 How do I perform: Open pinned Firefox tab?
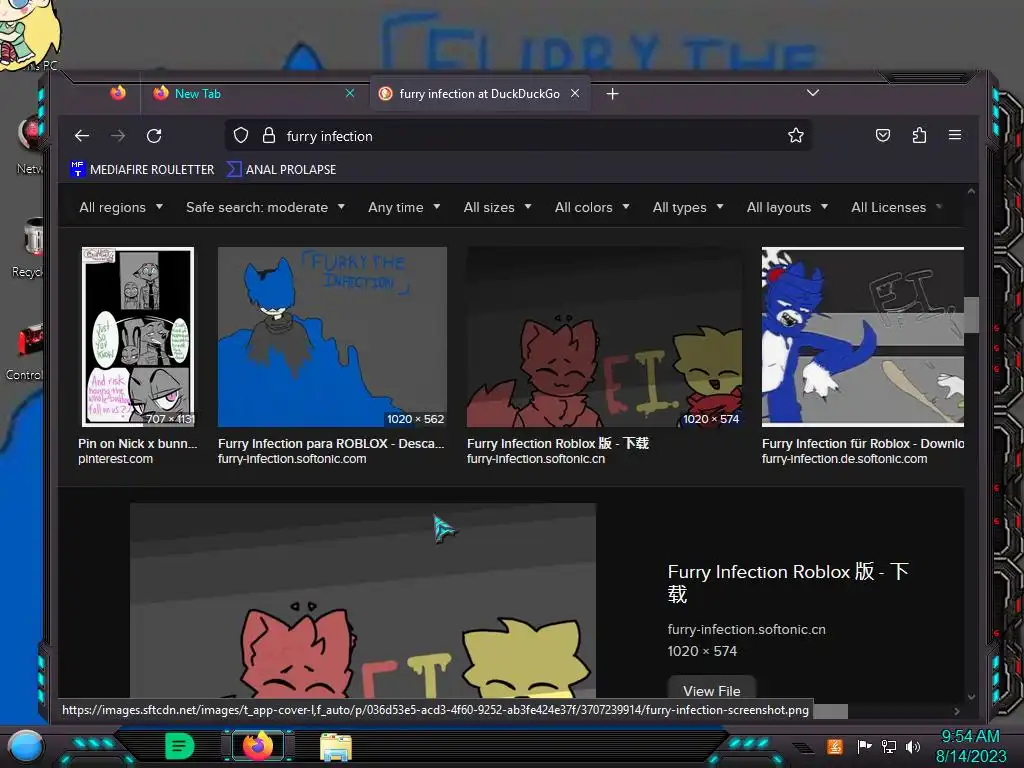tap(118, 93)
